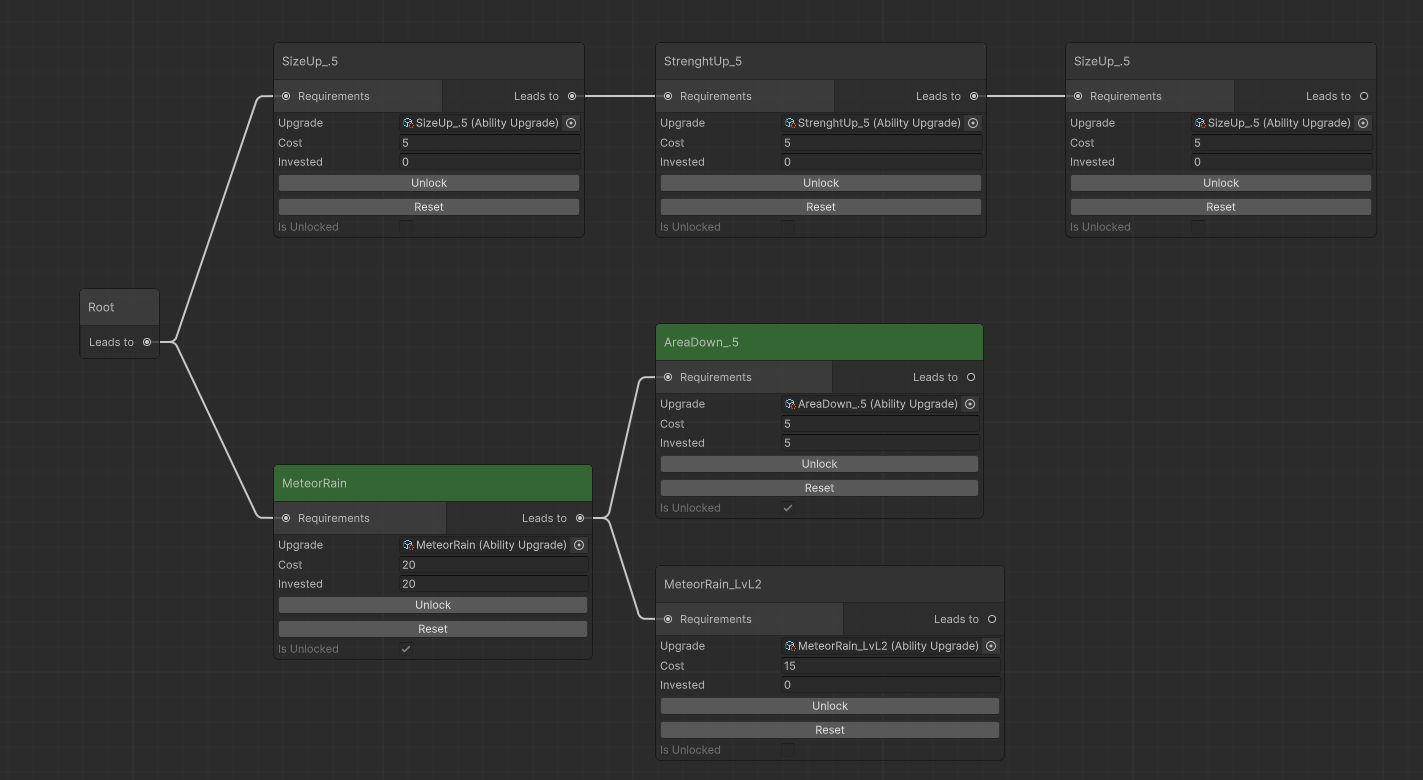
Task: Click Reset button on MeteorRain node
Action: (x=433, y=629)
